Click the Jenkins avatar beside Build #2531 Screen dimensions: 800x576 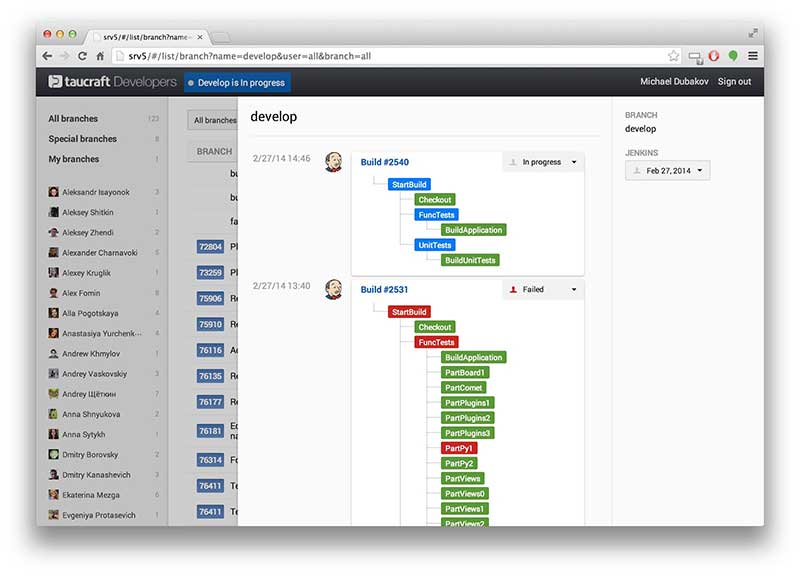(x=334, y=289)
